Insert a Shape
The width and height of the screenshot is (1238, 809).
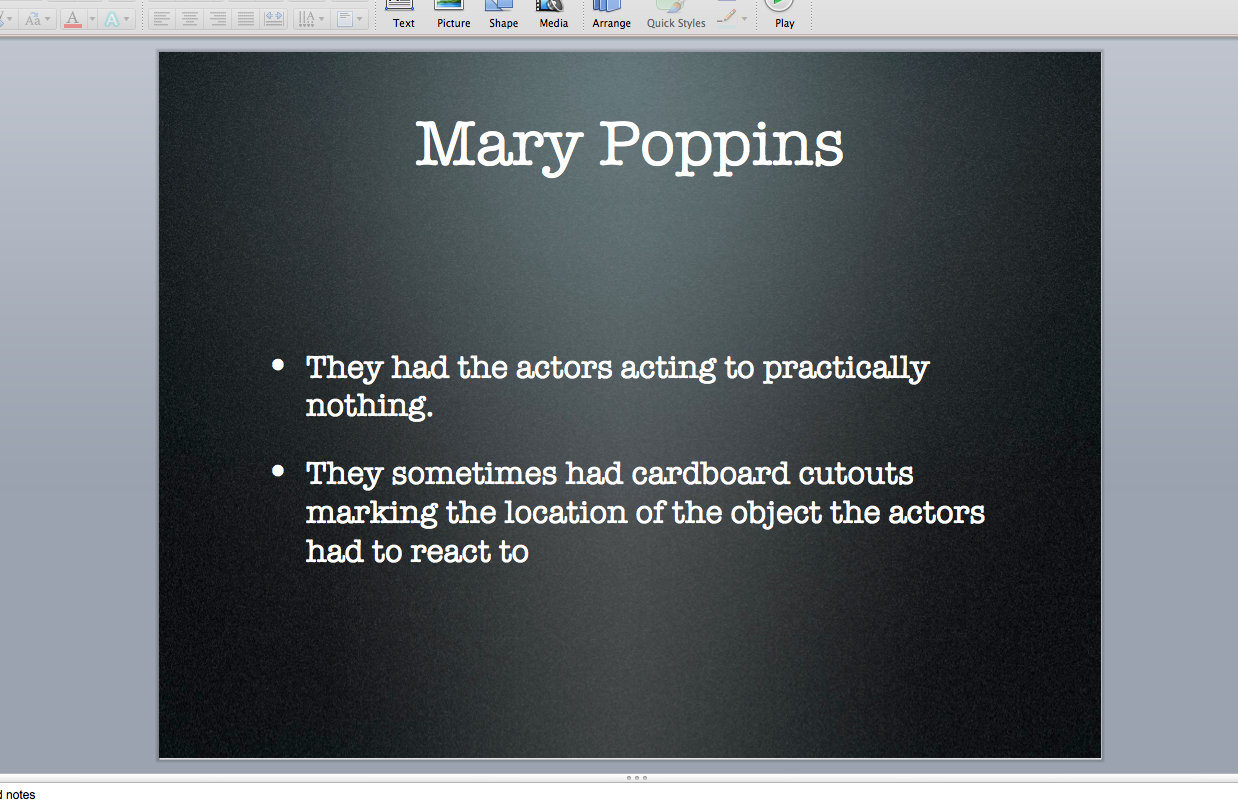pyautogui.click(x=503, y=15)
